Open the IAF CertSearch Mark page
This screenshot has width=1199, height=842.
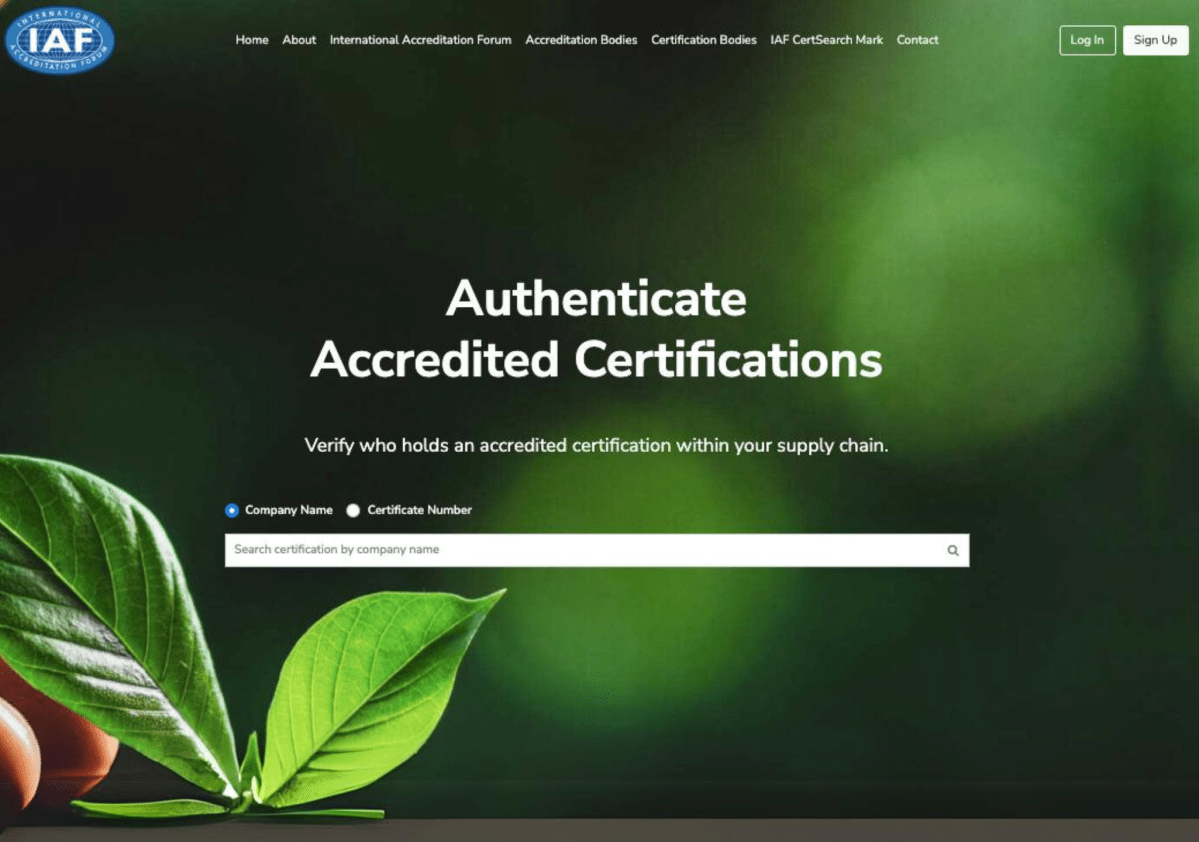pos(827,40)
